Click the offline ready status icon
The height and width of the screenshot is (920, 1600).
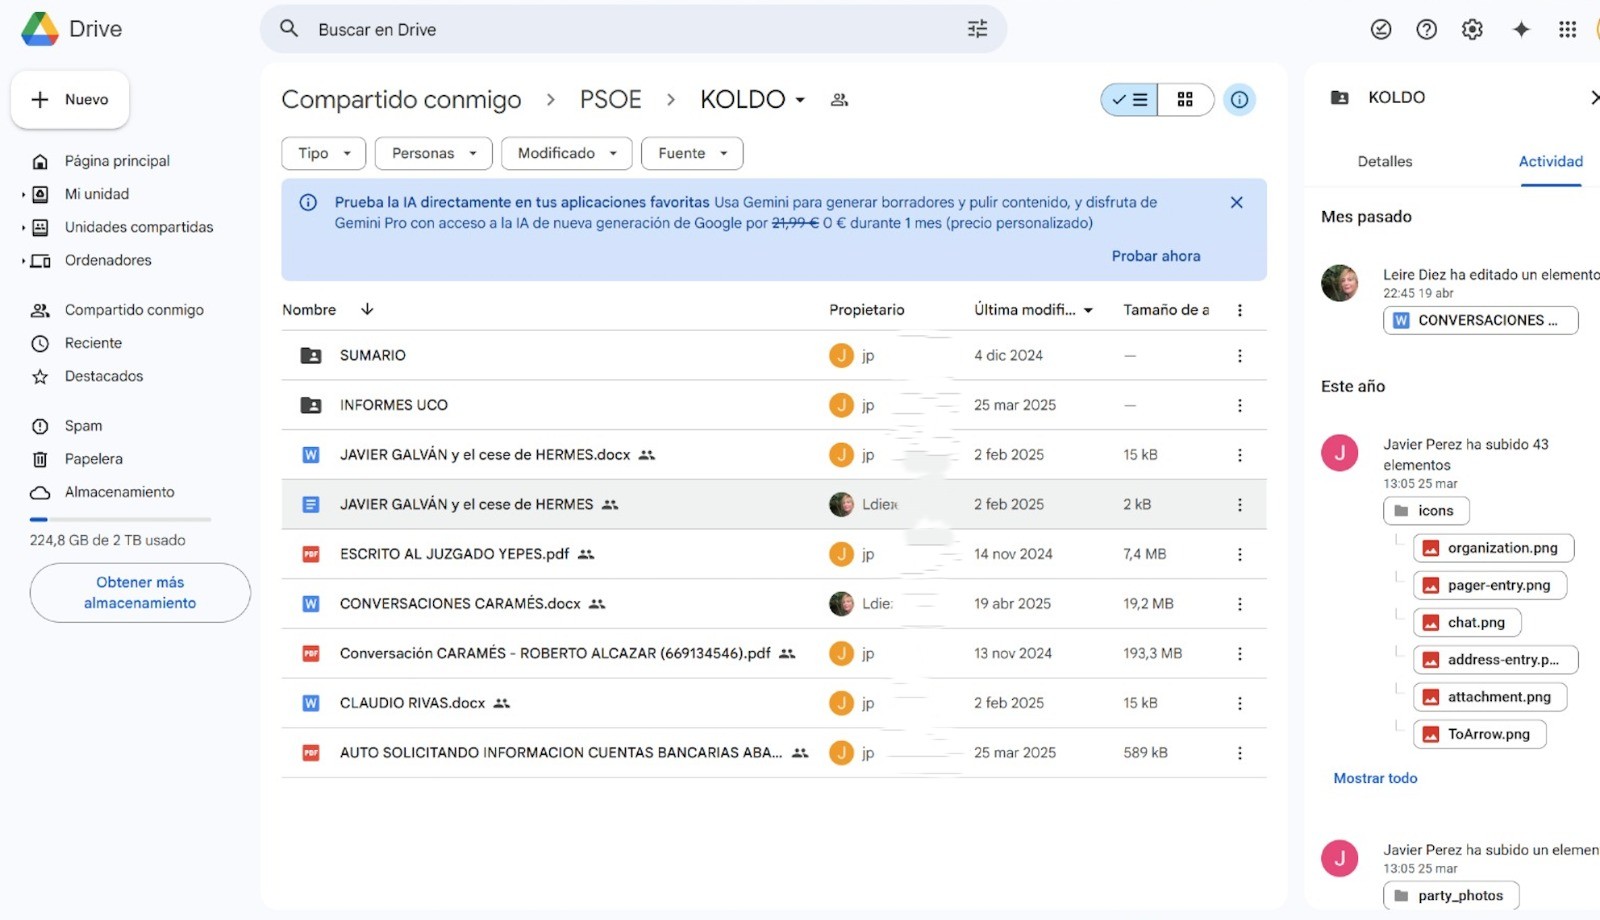1381,29
